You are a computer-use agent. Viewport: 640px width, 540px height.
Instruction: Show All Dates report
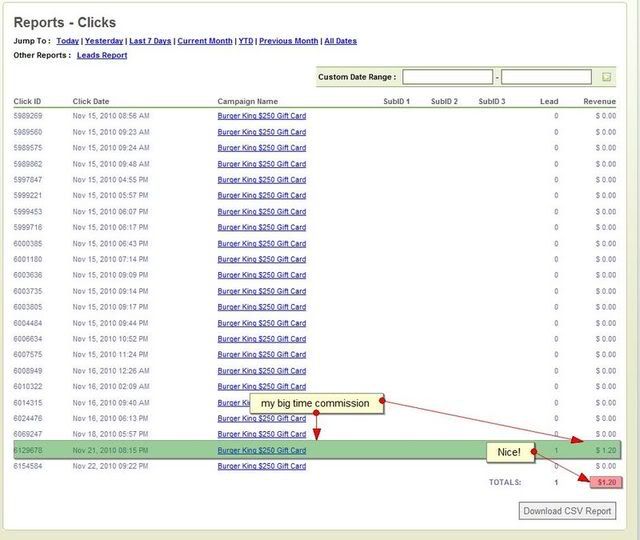[340, 41]
